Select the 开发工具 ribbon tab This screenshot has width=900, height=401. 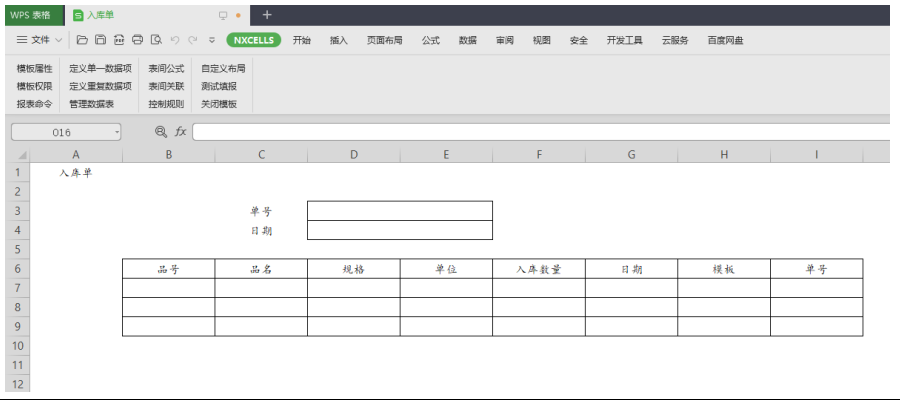click(x=624, y=40)
